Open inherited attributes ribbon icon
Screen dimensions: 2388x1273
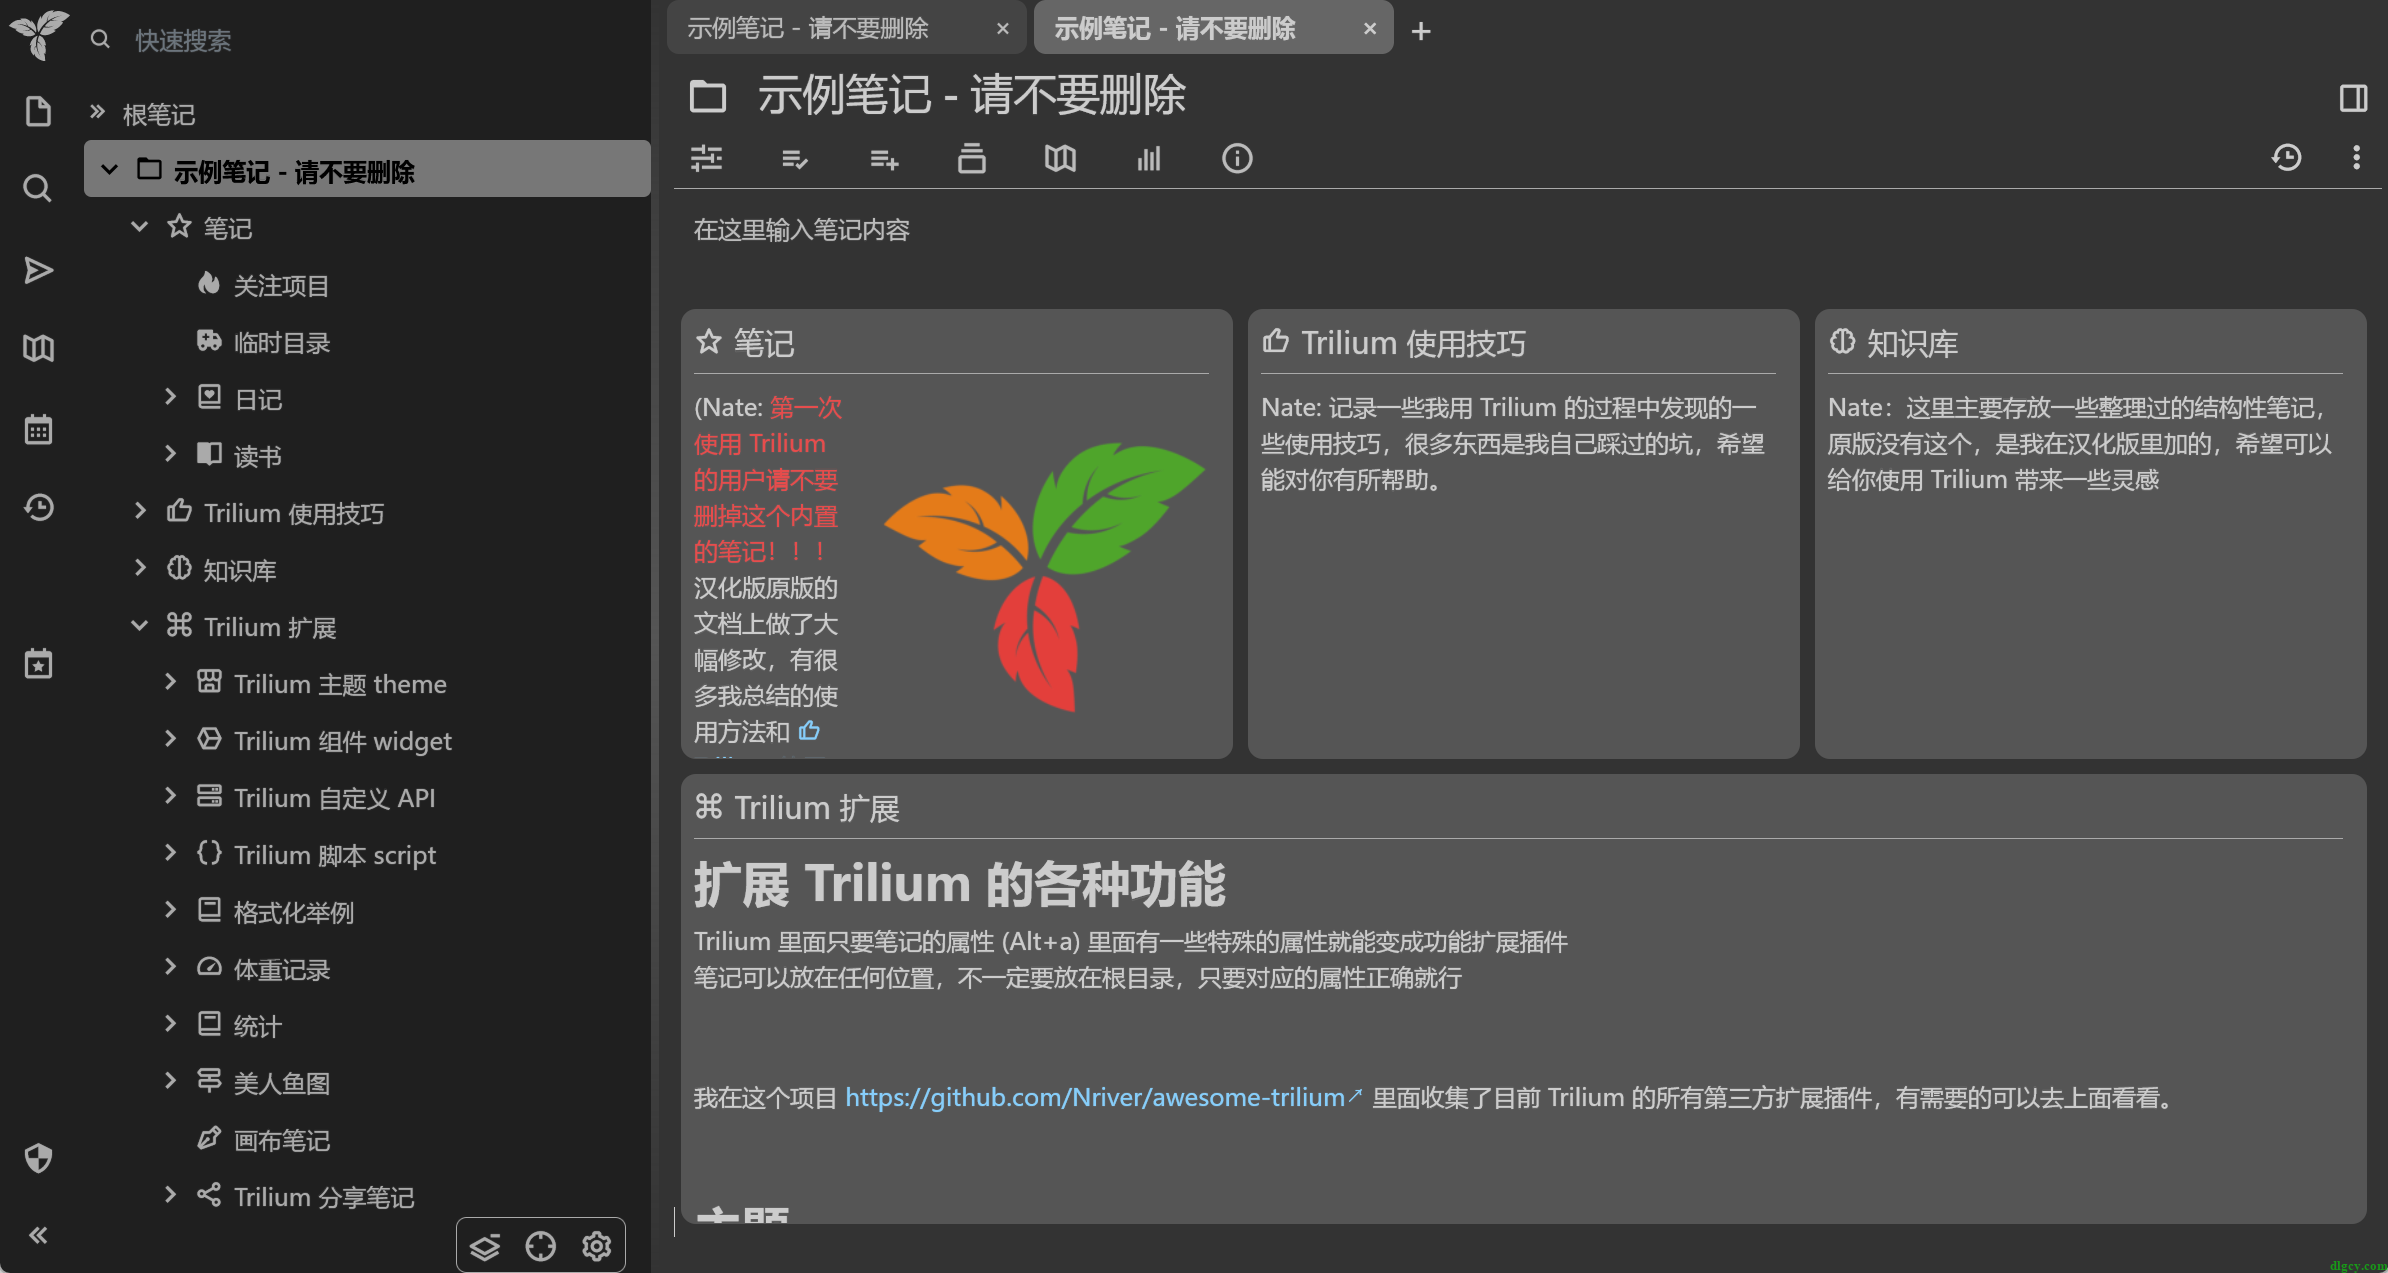tap(884, 158)
